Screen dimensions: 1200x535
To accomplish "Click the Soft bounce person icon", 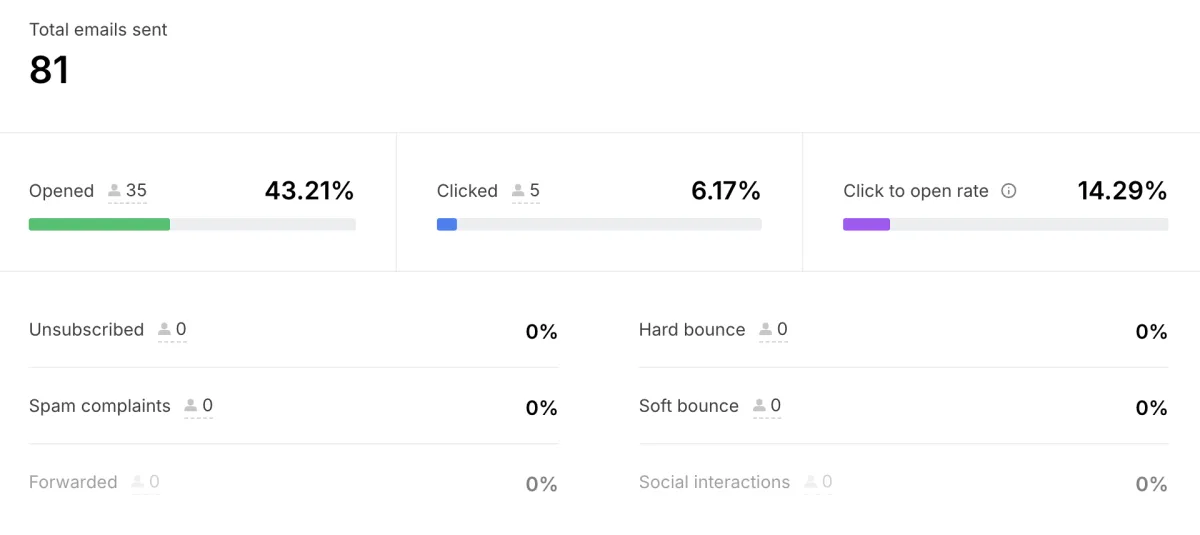I will 759,406.
